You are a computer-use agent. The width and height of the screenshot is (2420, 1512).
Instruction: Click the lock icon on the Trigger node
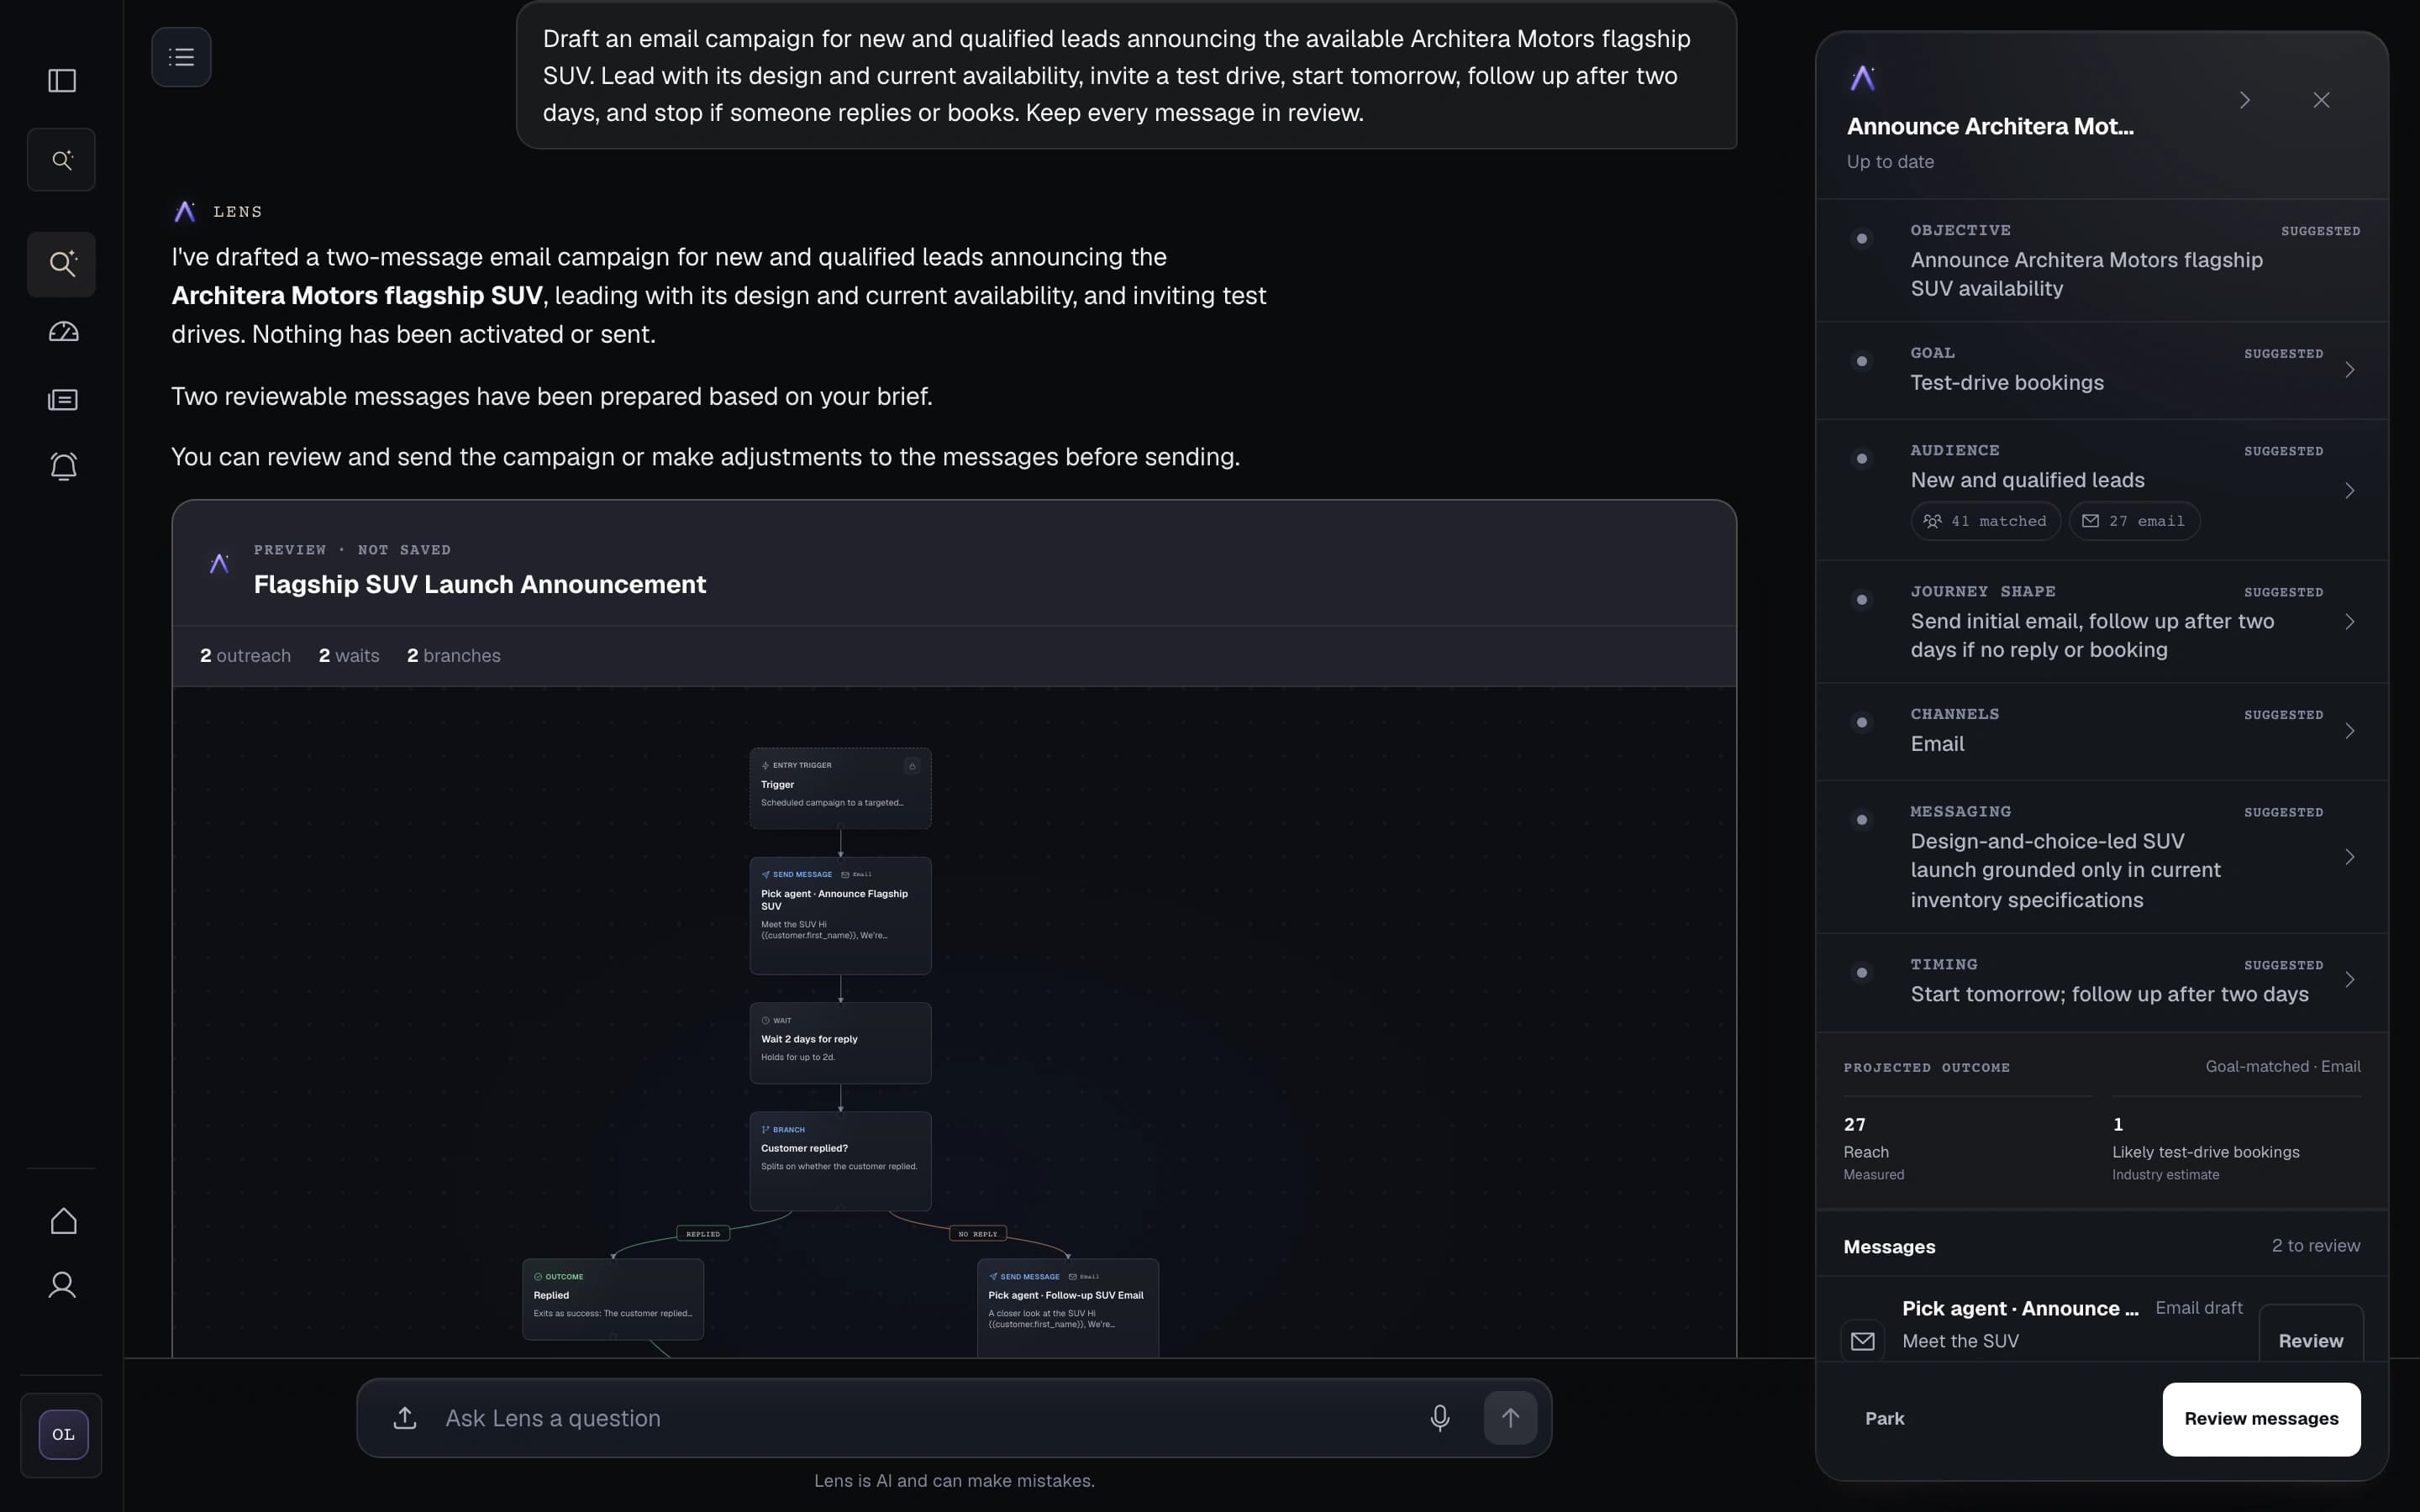coord(912,766)
